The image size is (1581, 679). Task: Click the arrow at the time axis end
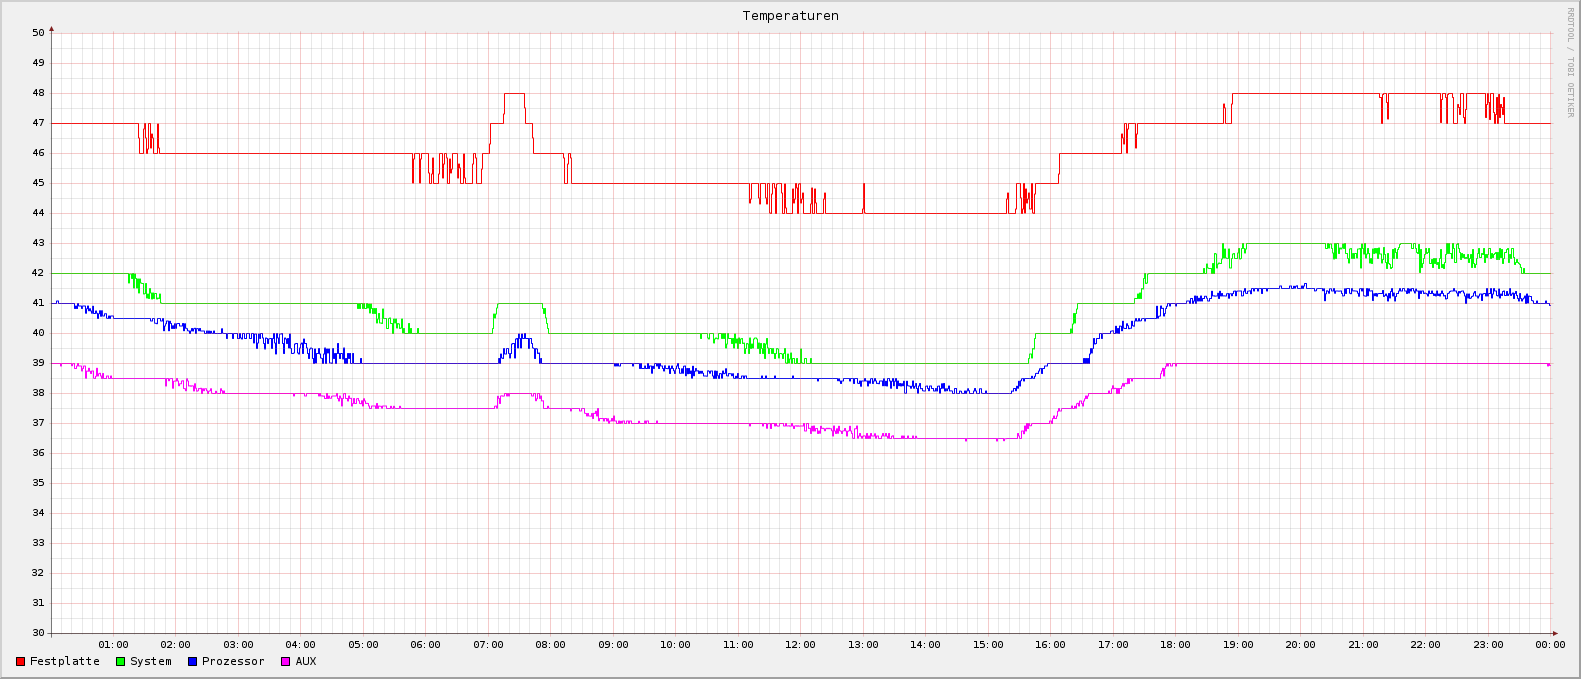[x=1555, y=633]
